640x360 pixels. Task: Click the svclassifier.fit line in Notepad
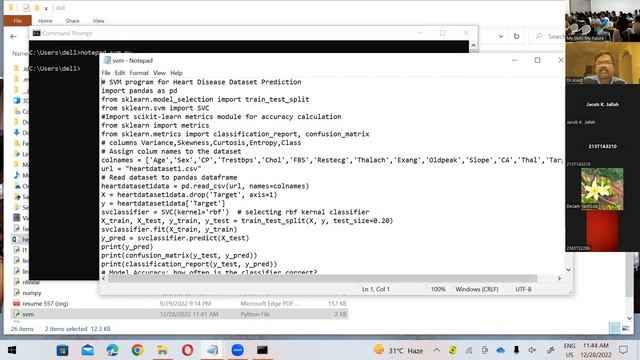(169, 229)
